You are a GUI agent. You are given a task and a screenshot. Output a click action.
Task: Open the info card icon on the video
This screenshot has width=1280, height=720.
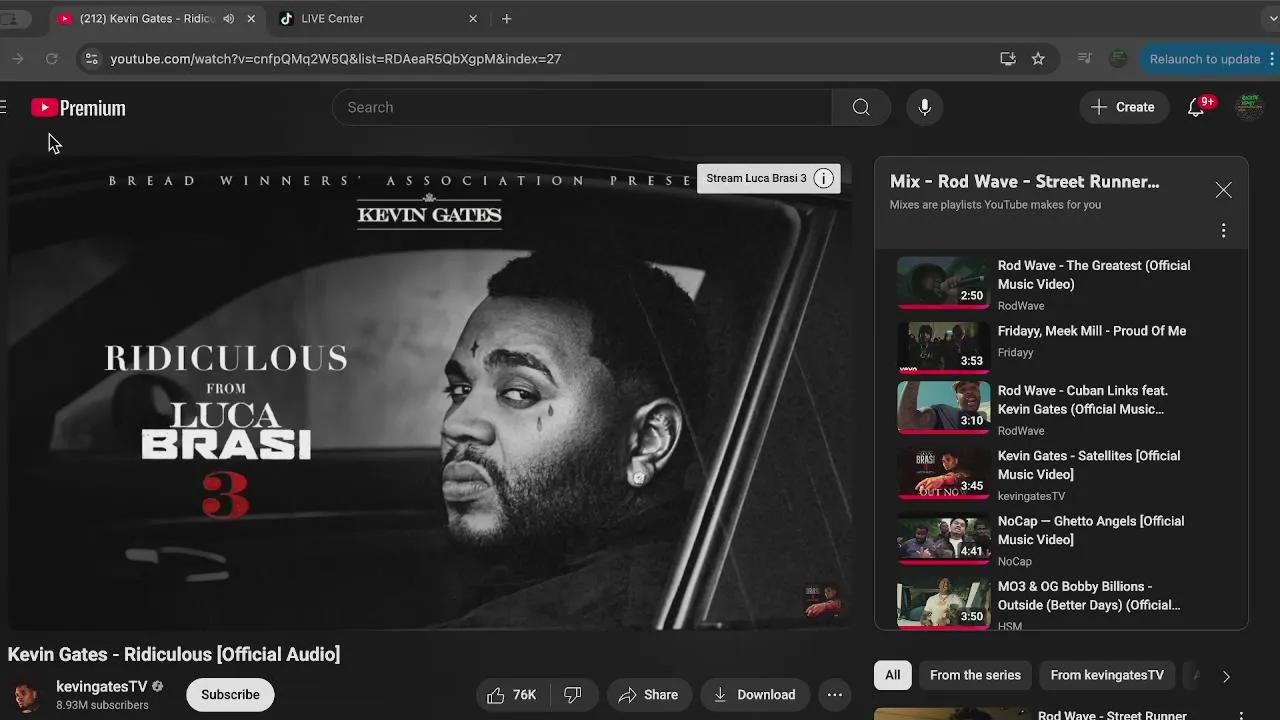[x=824, y=179]
